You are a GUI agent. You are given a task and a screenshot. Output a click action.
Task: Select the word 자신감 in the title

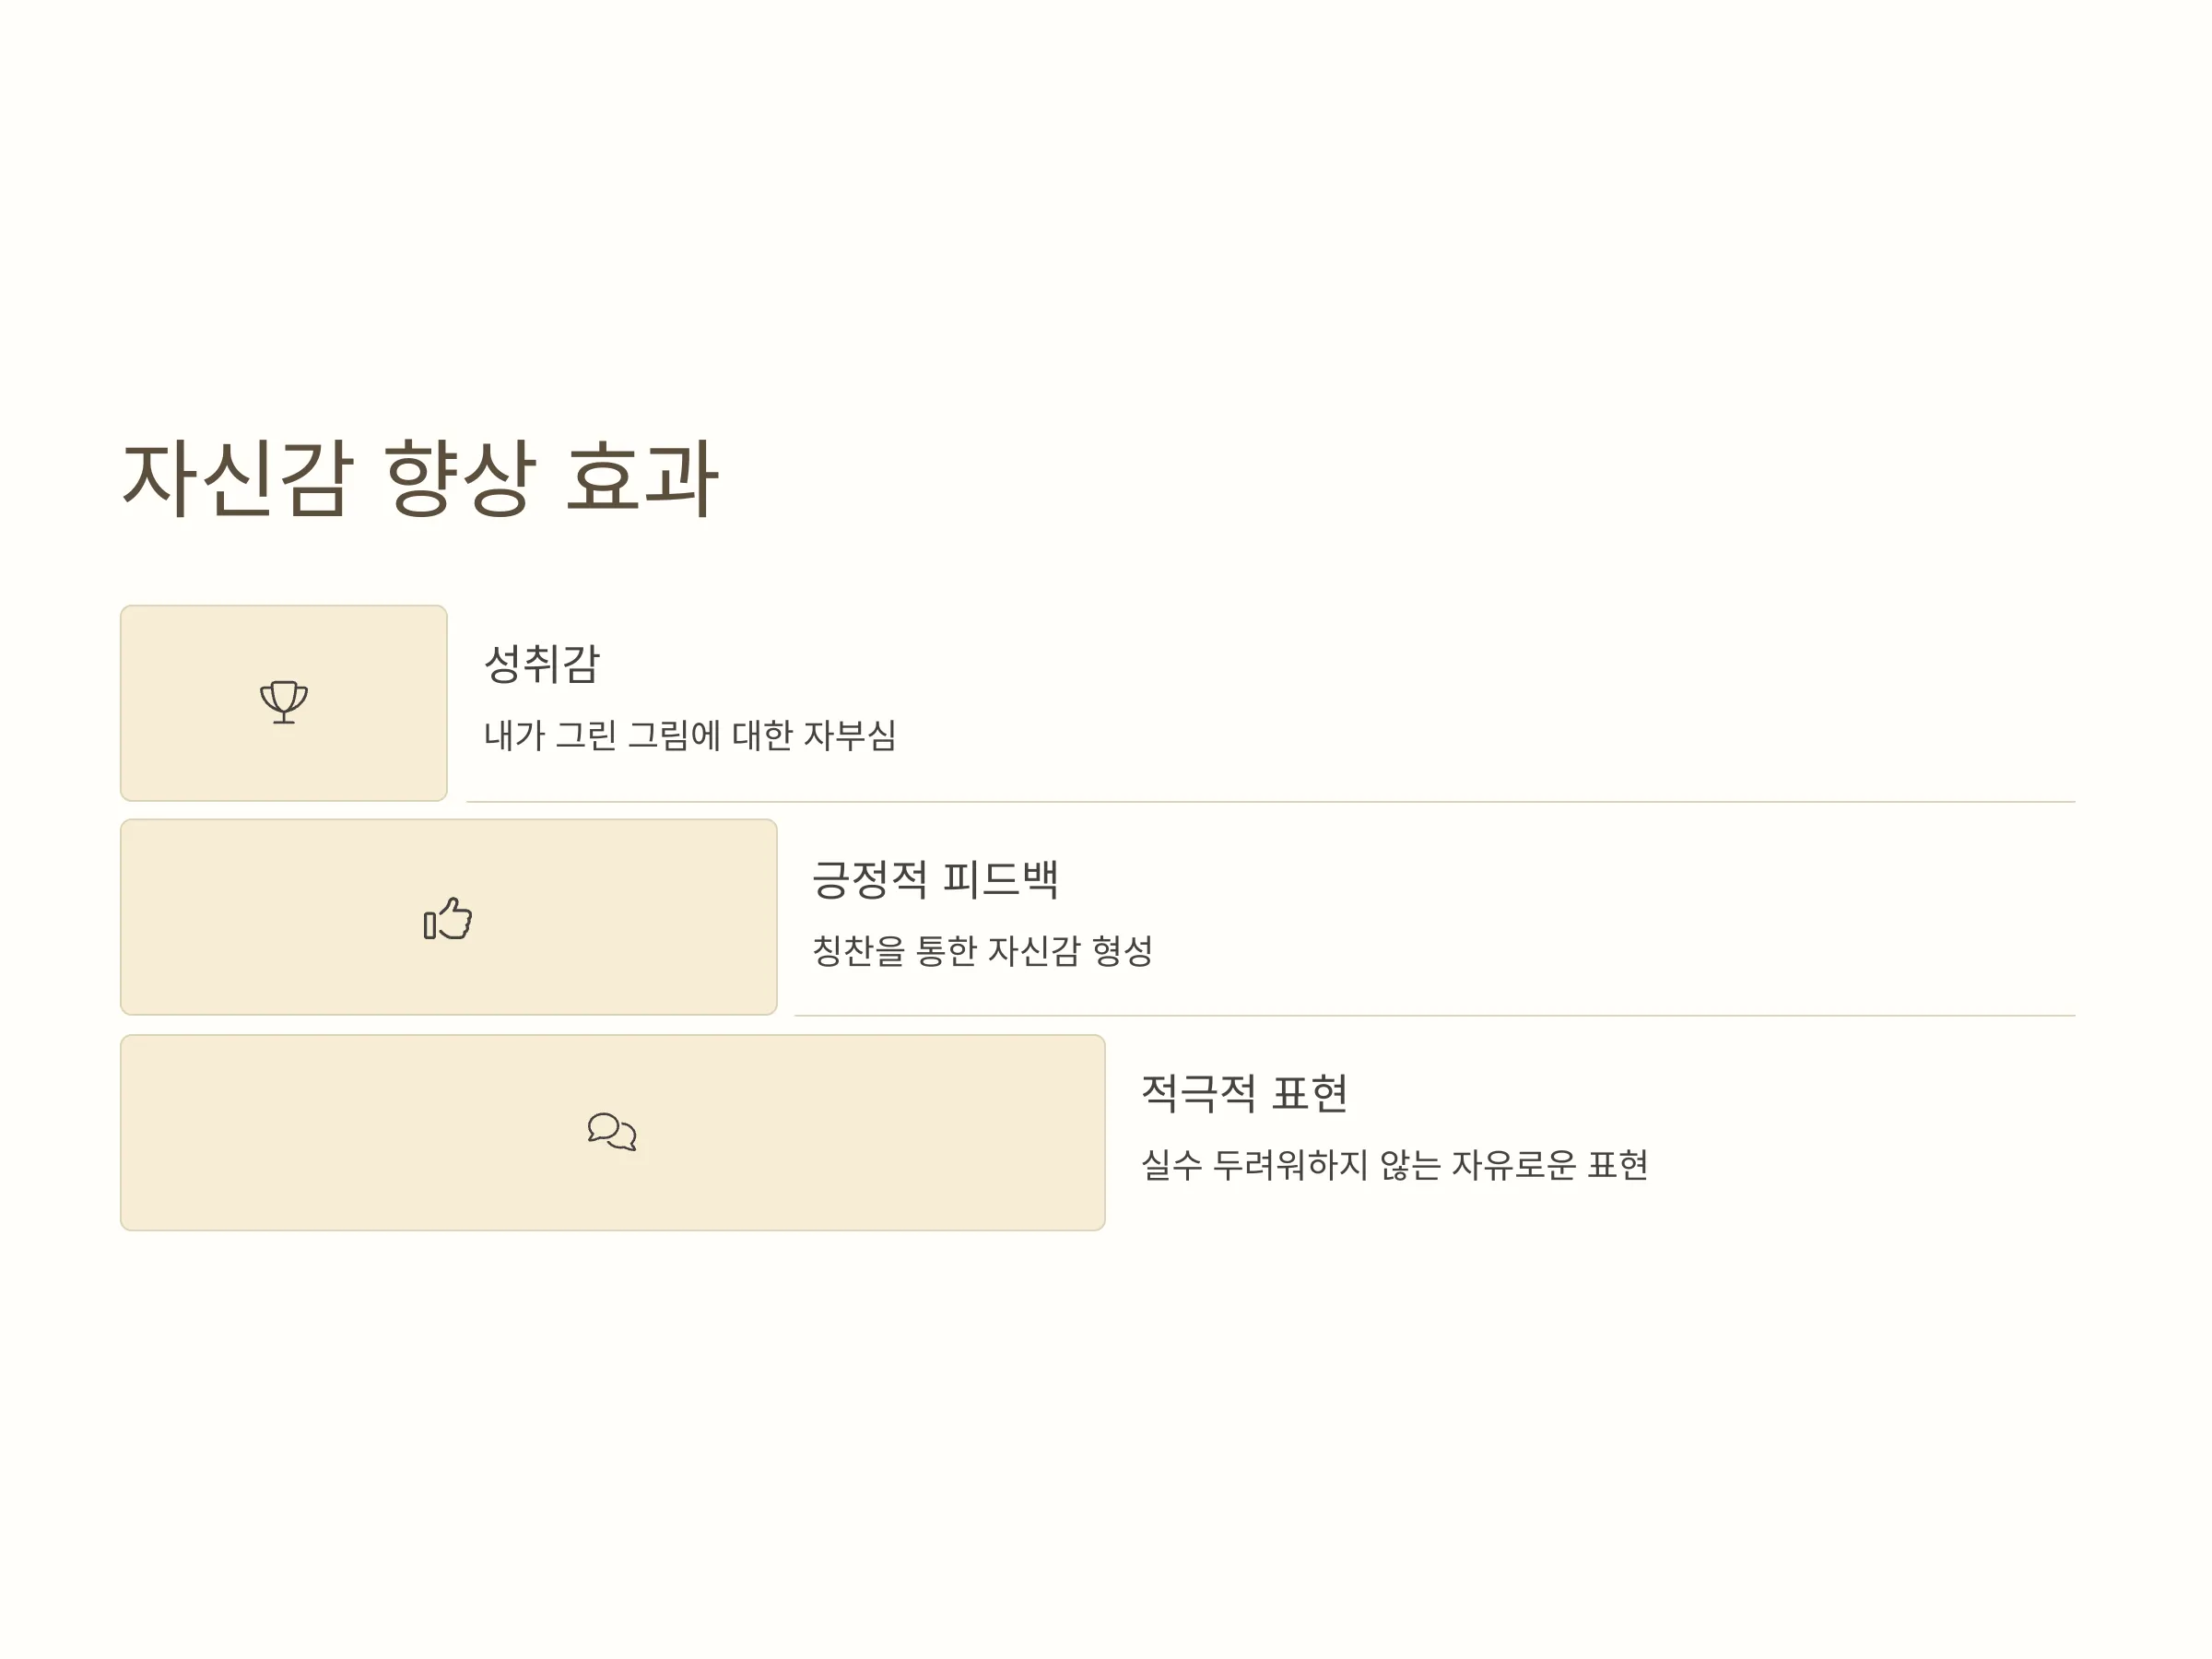pyautogui.click(x=237, y=478)
